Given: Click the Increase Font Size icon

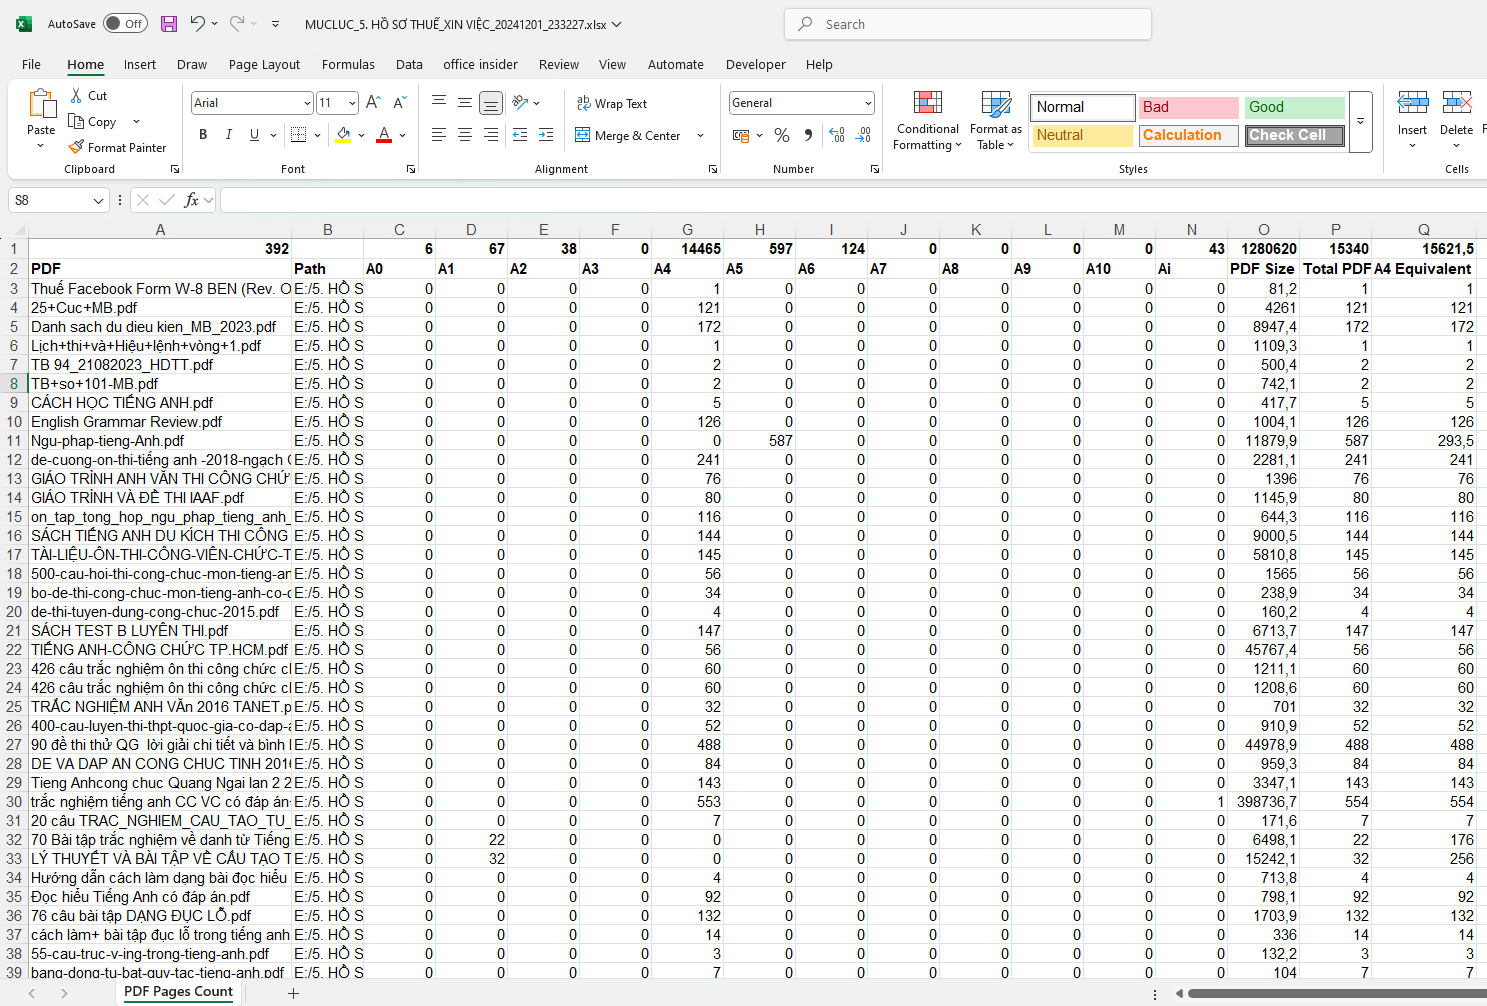Looking at the screenshot, I should pyautogui.click(x=373, y=103).
